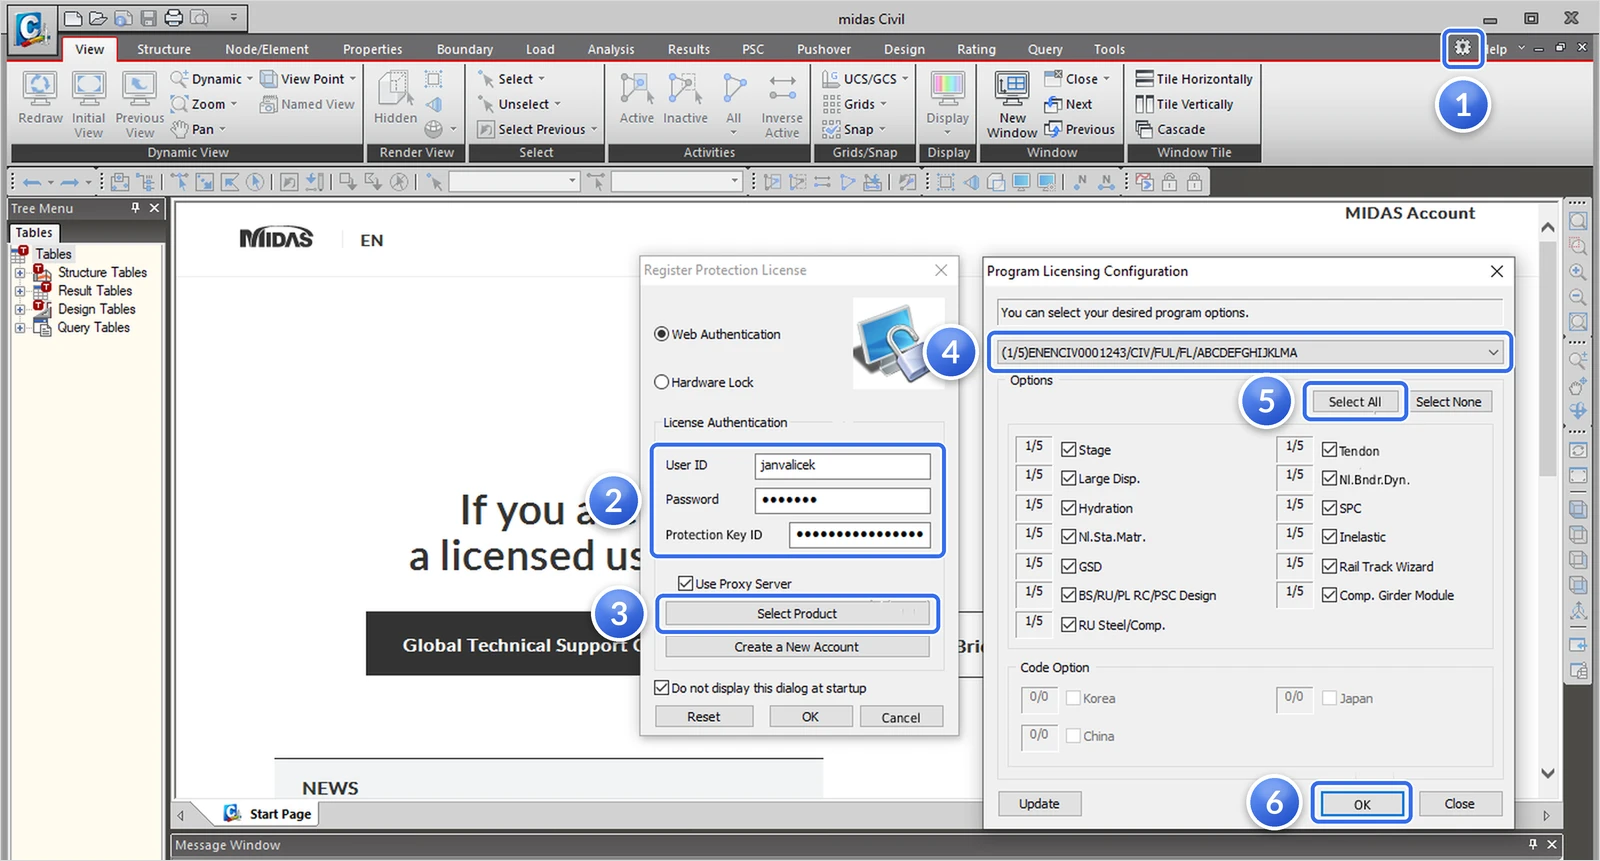Click Create a New Account button

pos(797,647)
